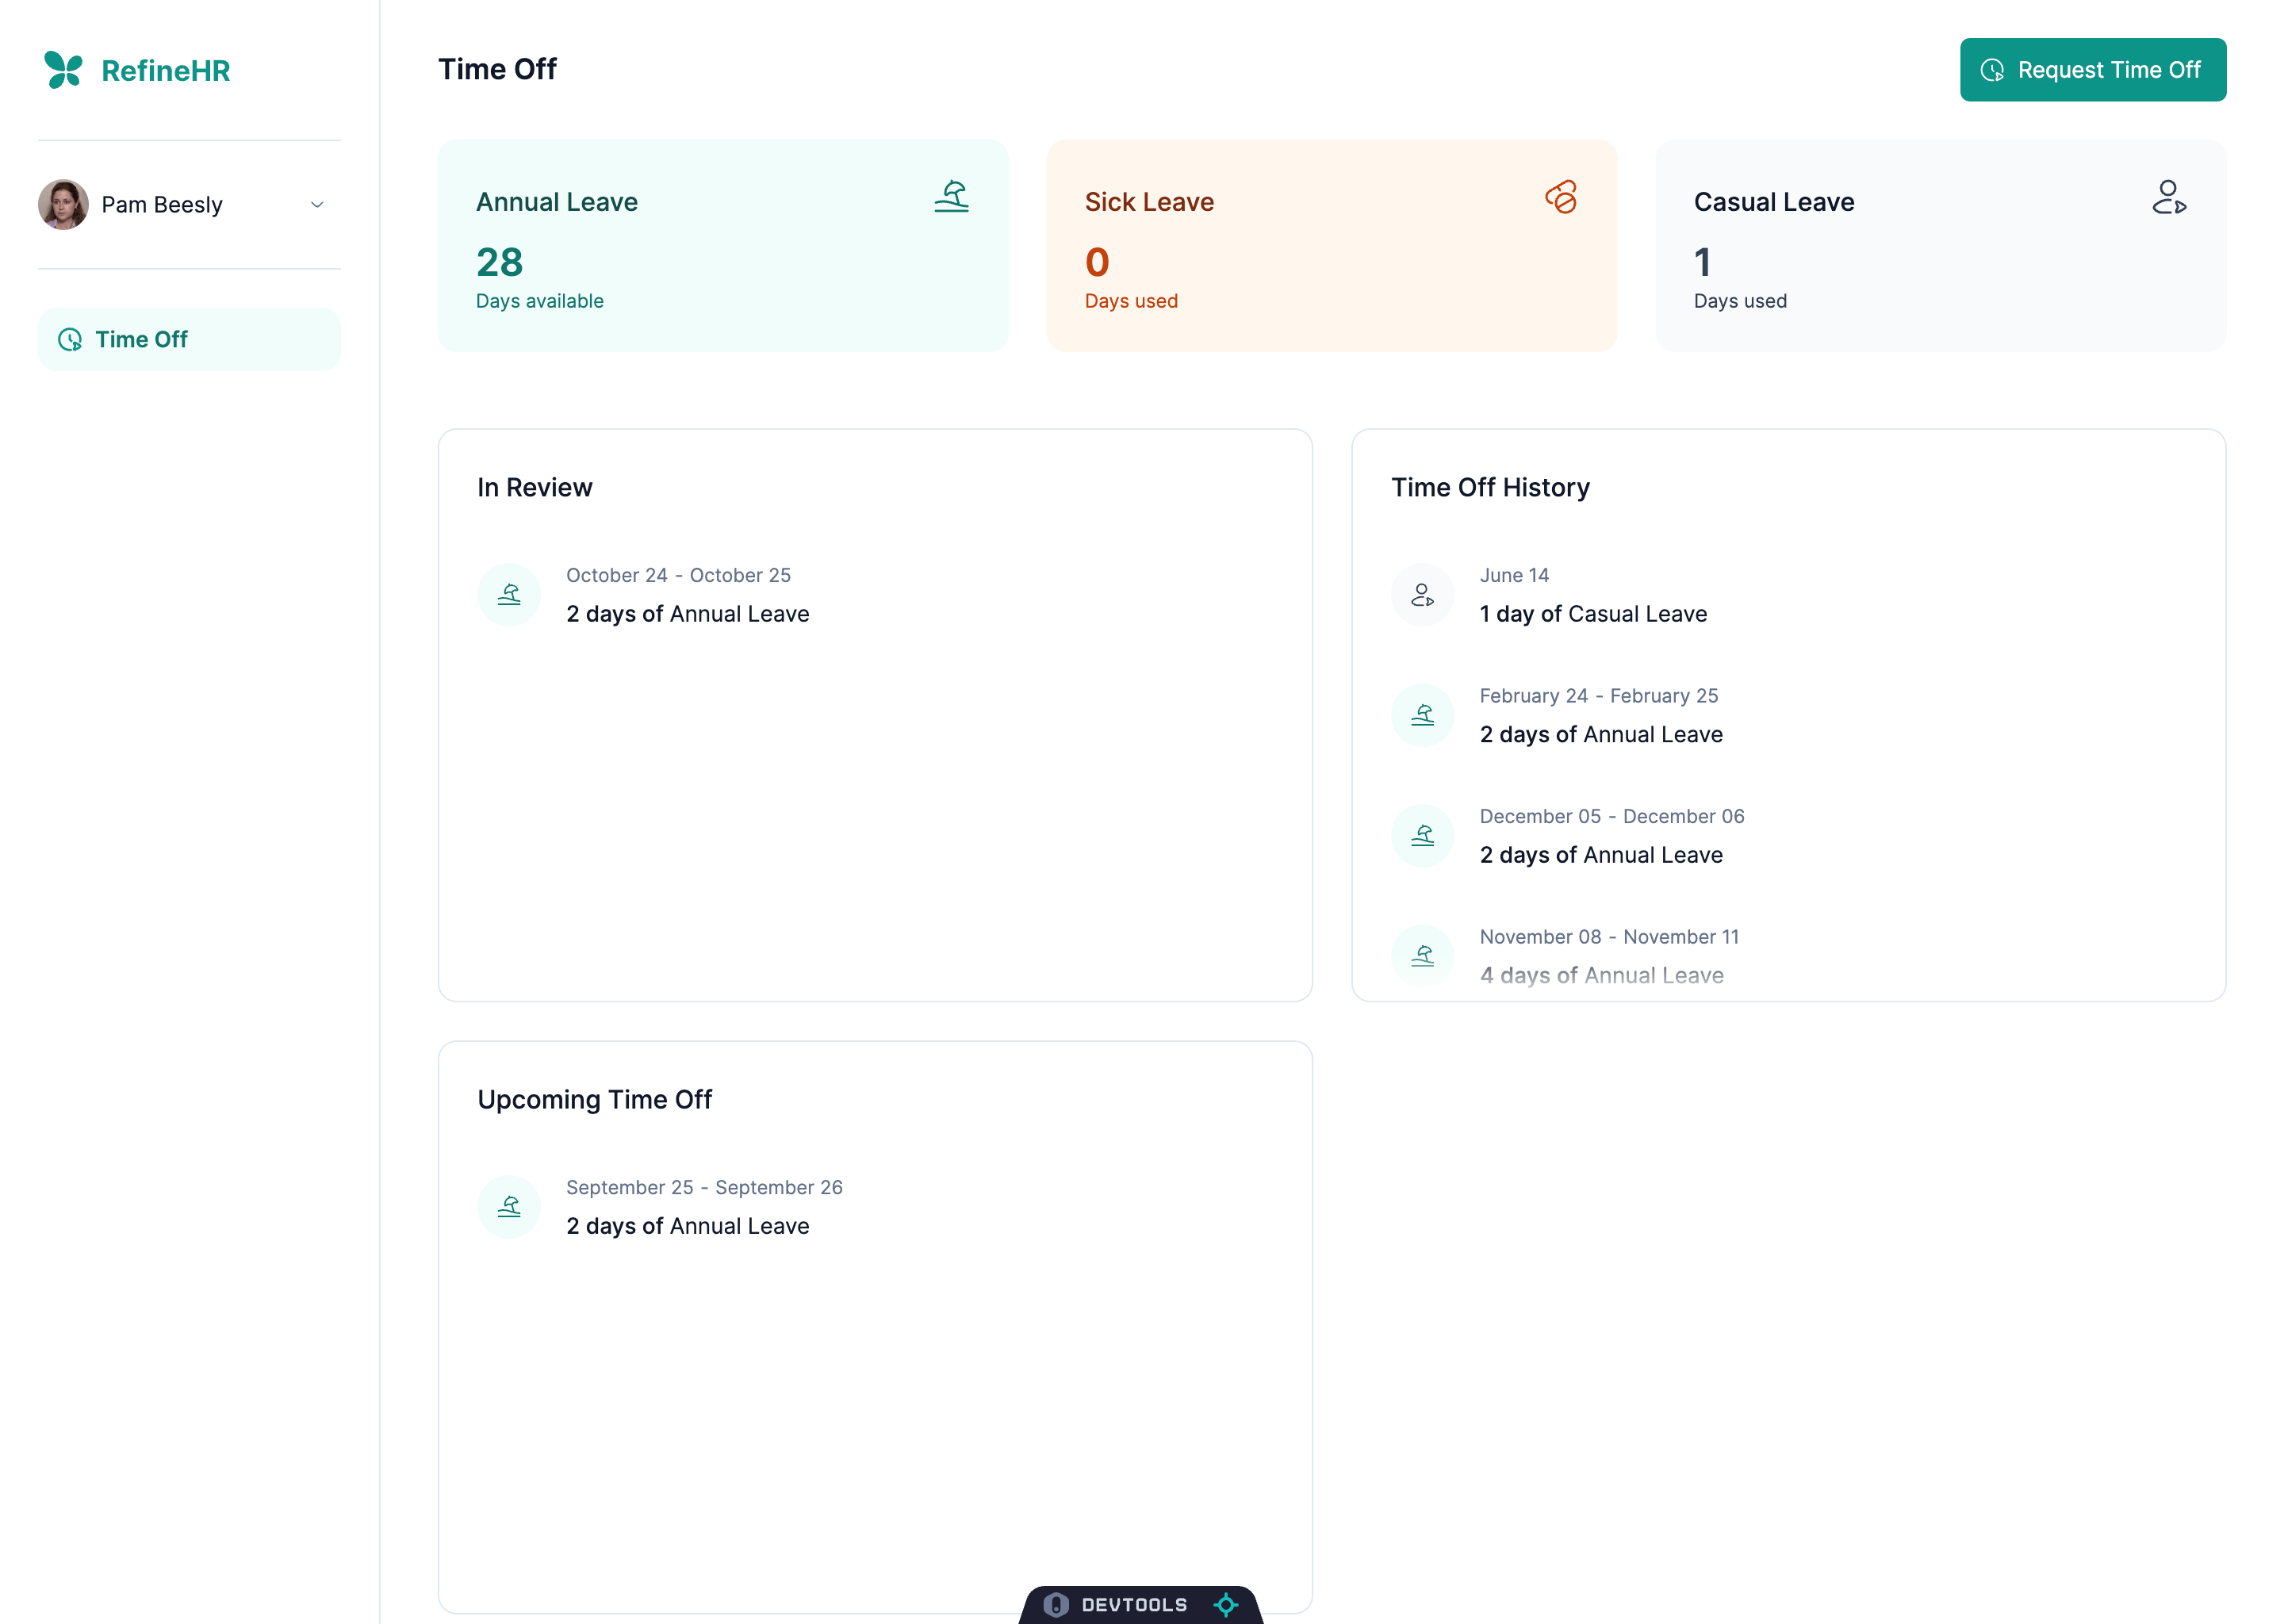Click the In Review section heading

click(534, 487)
